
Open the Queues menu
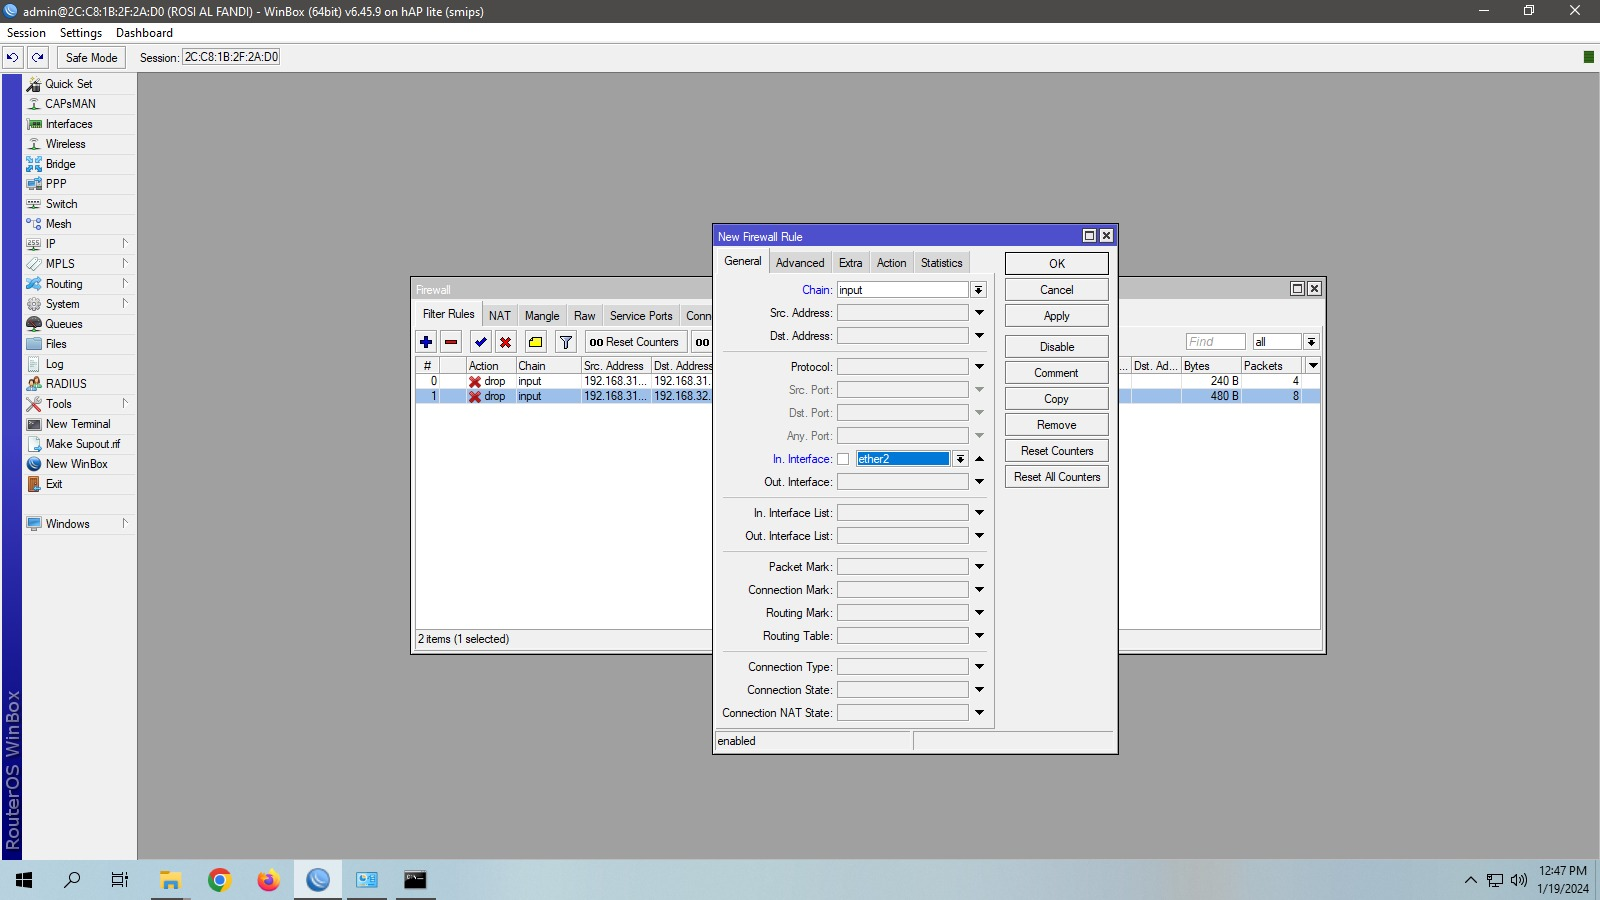coord(63,324)
